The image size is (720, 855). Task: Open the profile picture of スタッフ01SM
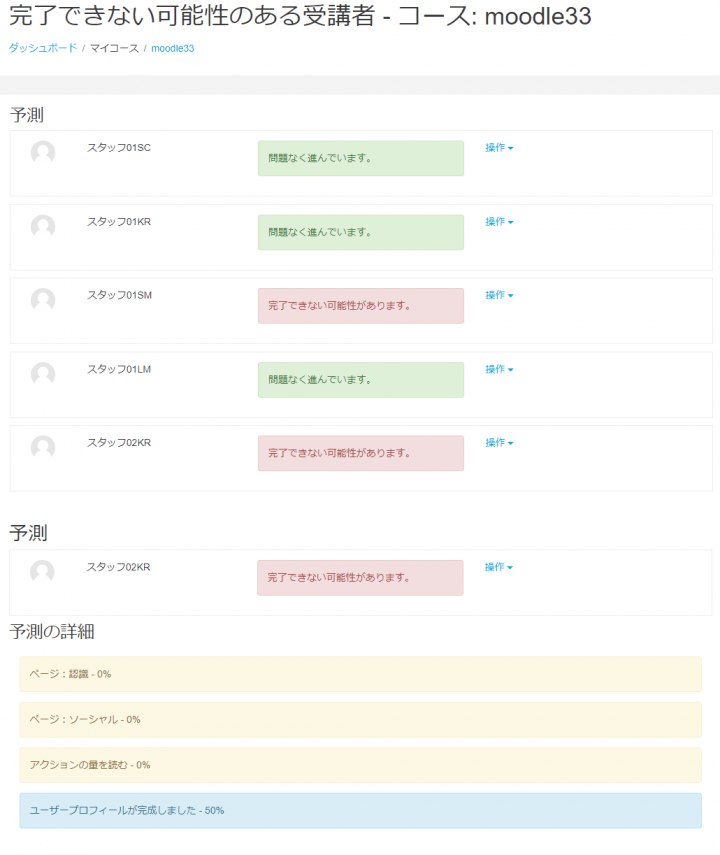(x=43, y=300)
